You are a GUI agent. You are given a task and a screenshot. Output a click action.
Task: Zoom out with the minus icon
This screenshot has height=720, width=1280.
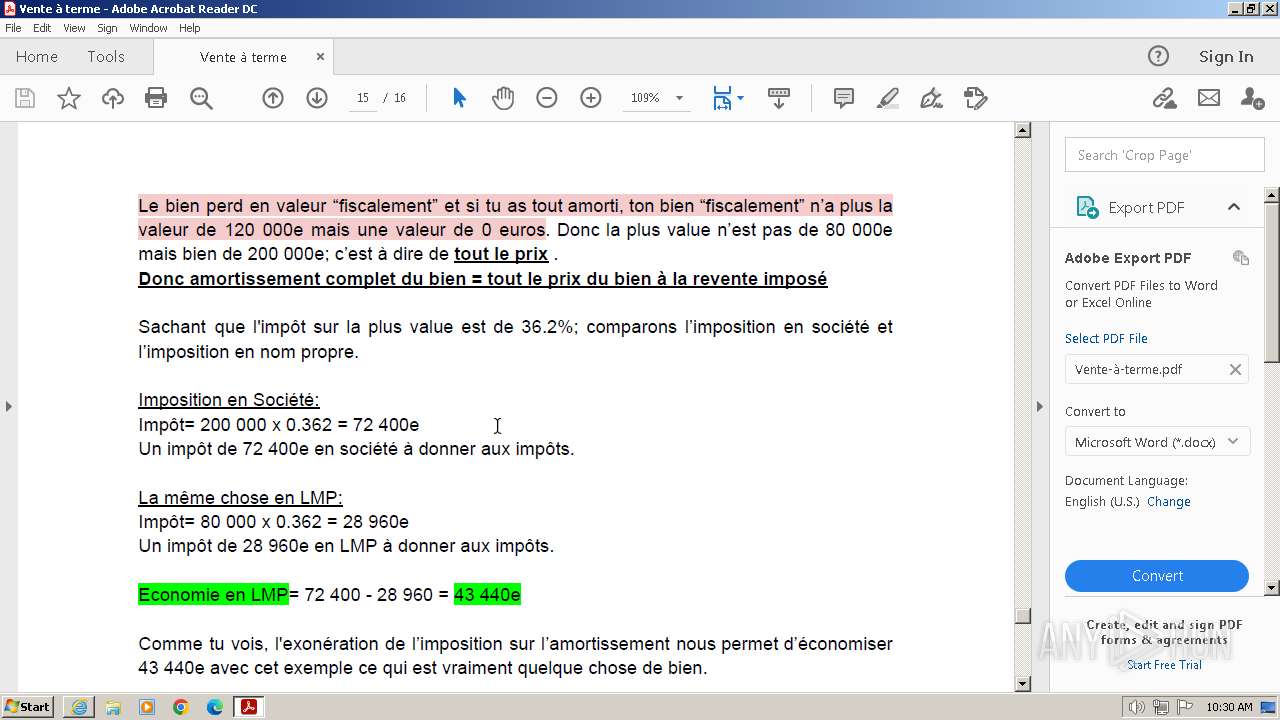pyautogui.click(x=547, y=98)
